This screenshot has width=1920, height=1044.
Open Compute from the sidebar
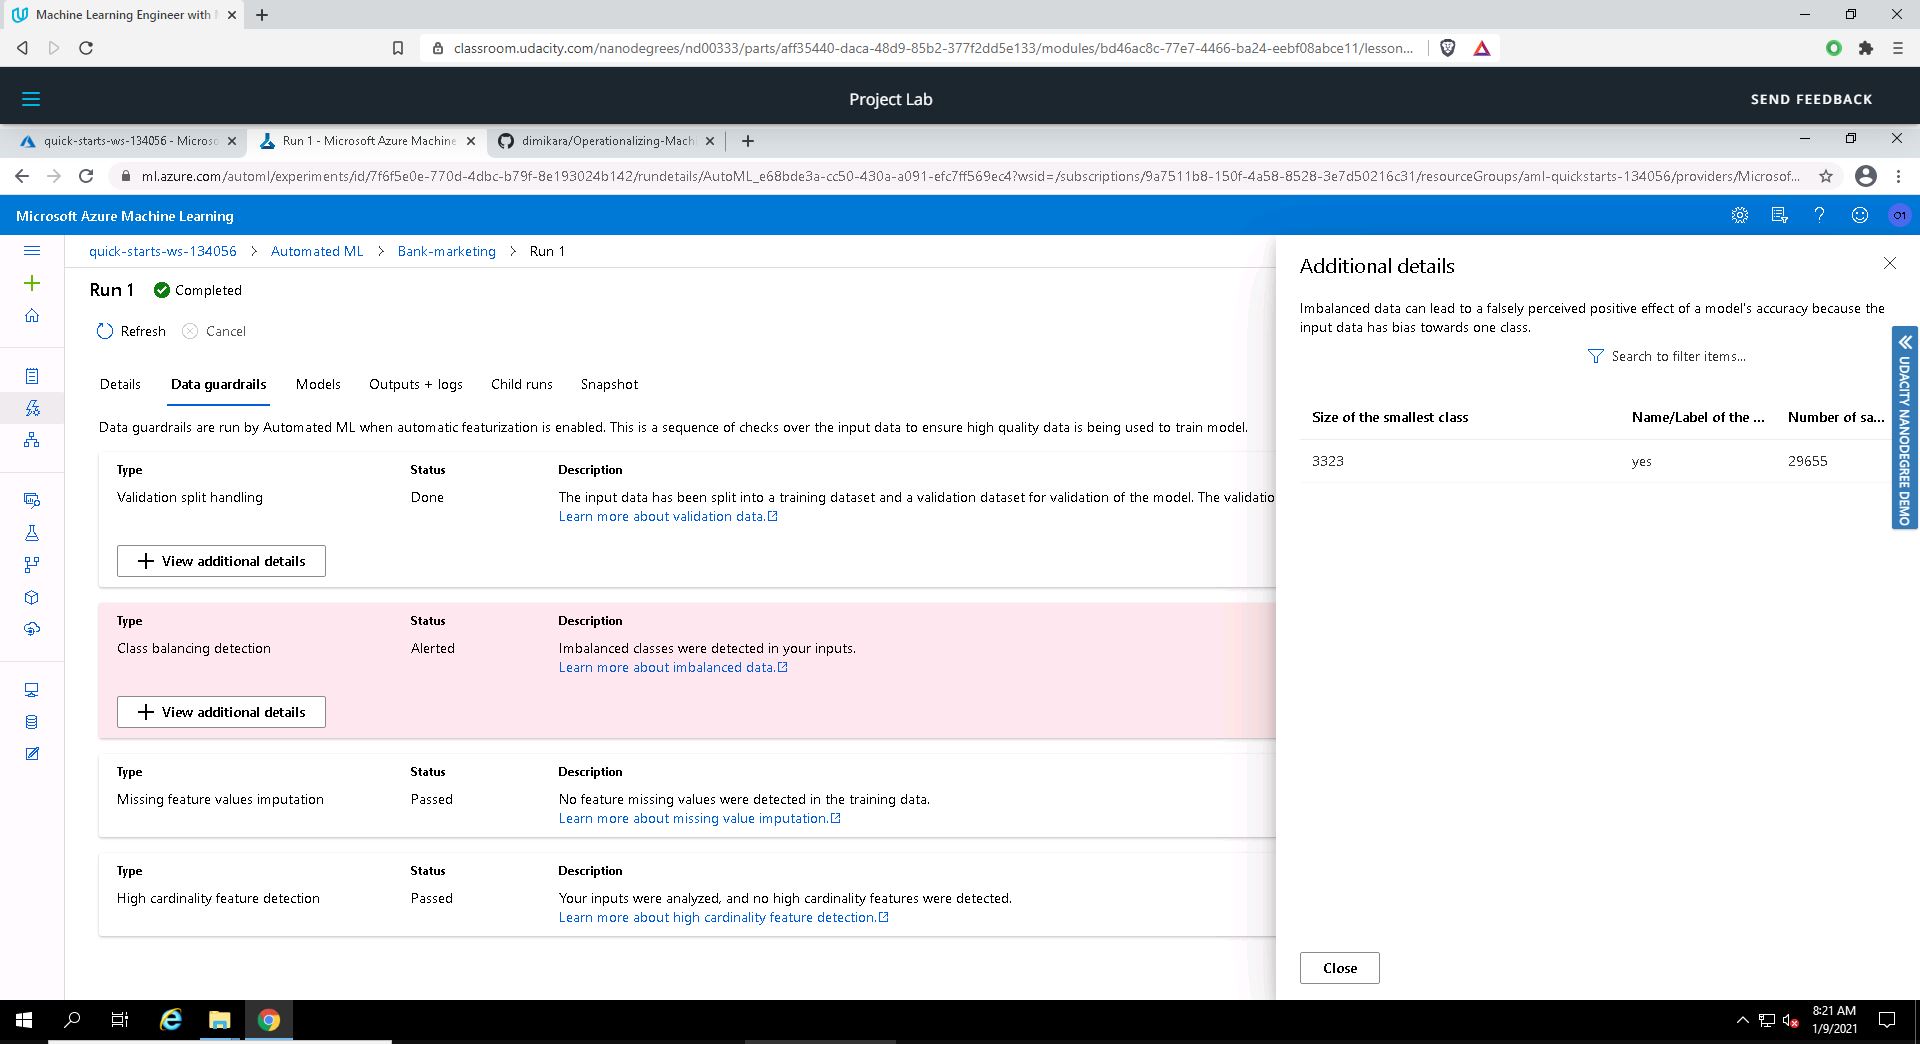(32, 690)
